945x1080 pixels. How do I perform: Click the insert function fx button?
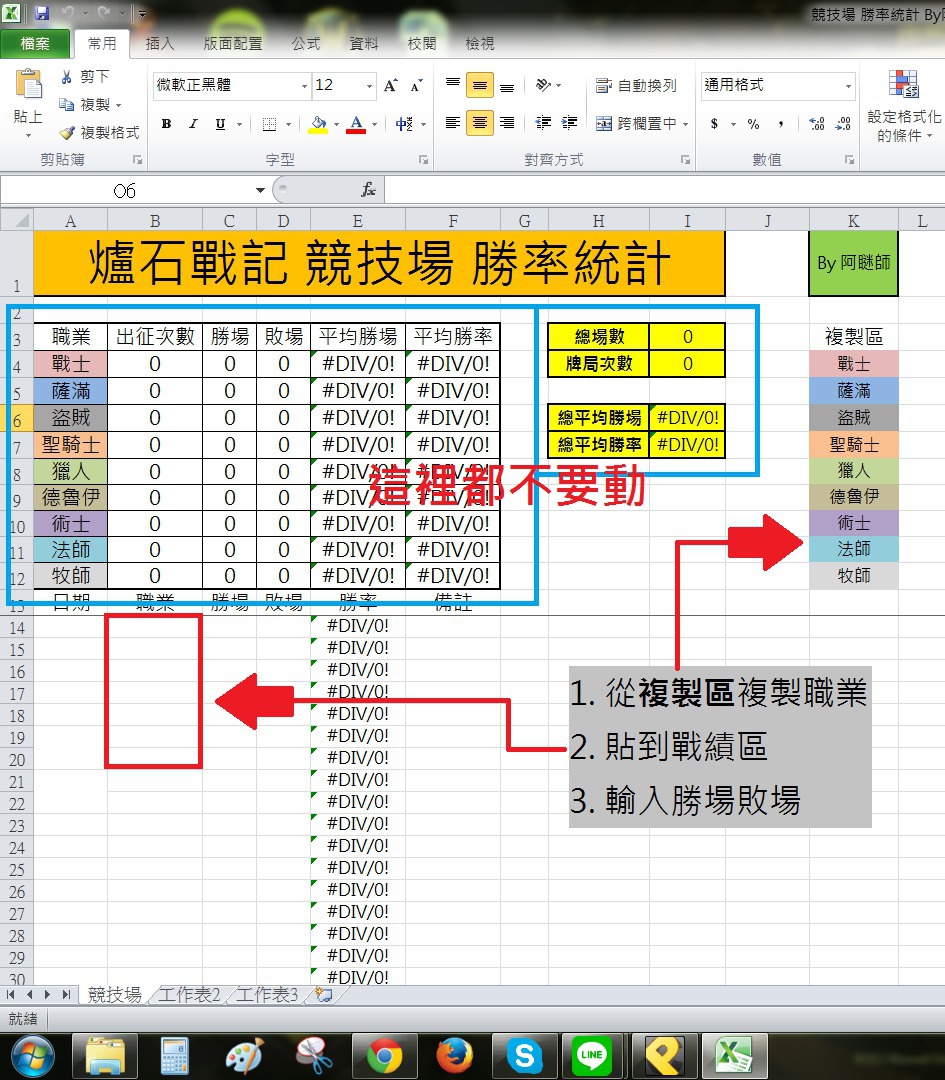[x=368, y=190]
